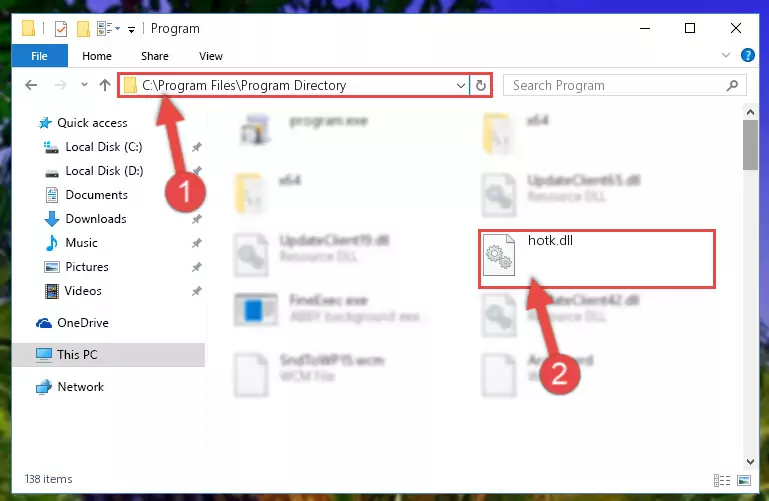
Task: Click the Videos film strip icon
Action: click(x=51, y=291)
